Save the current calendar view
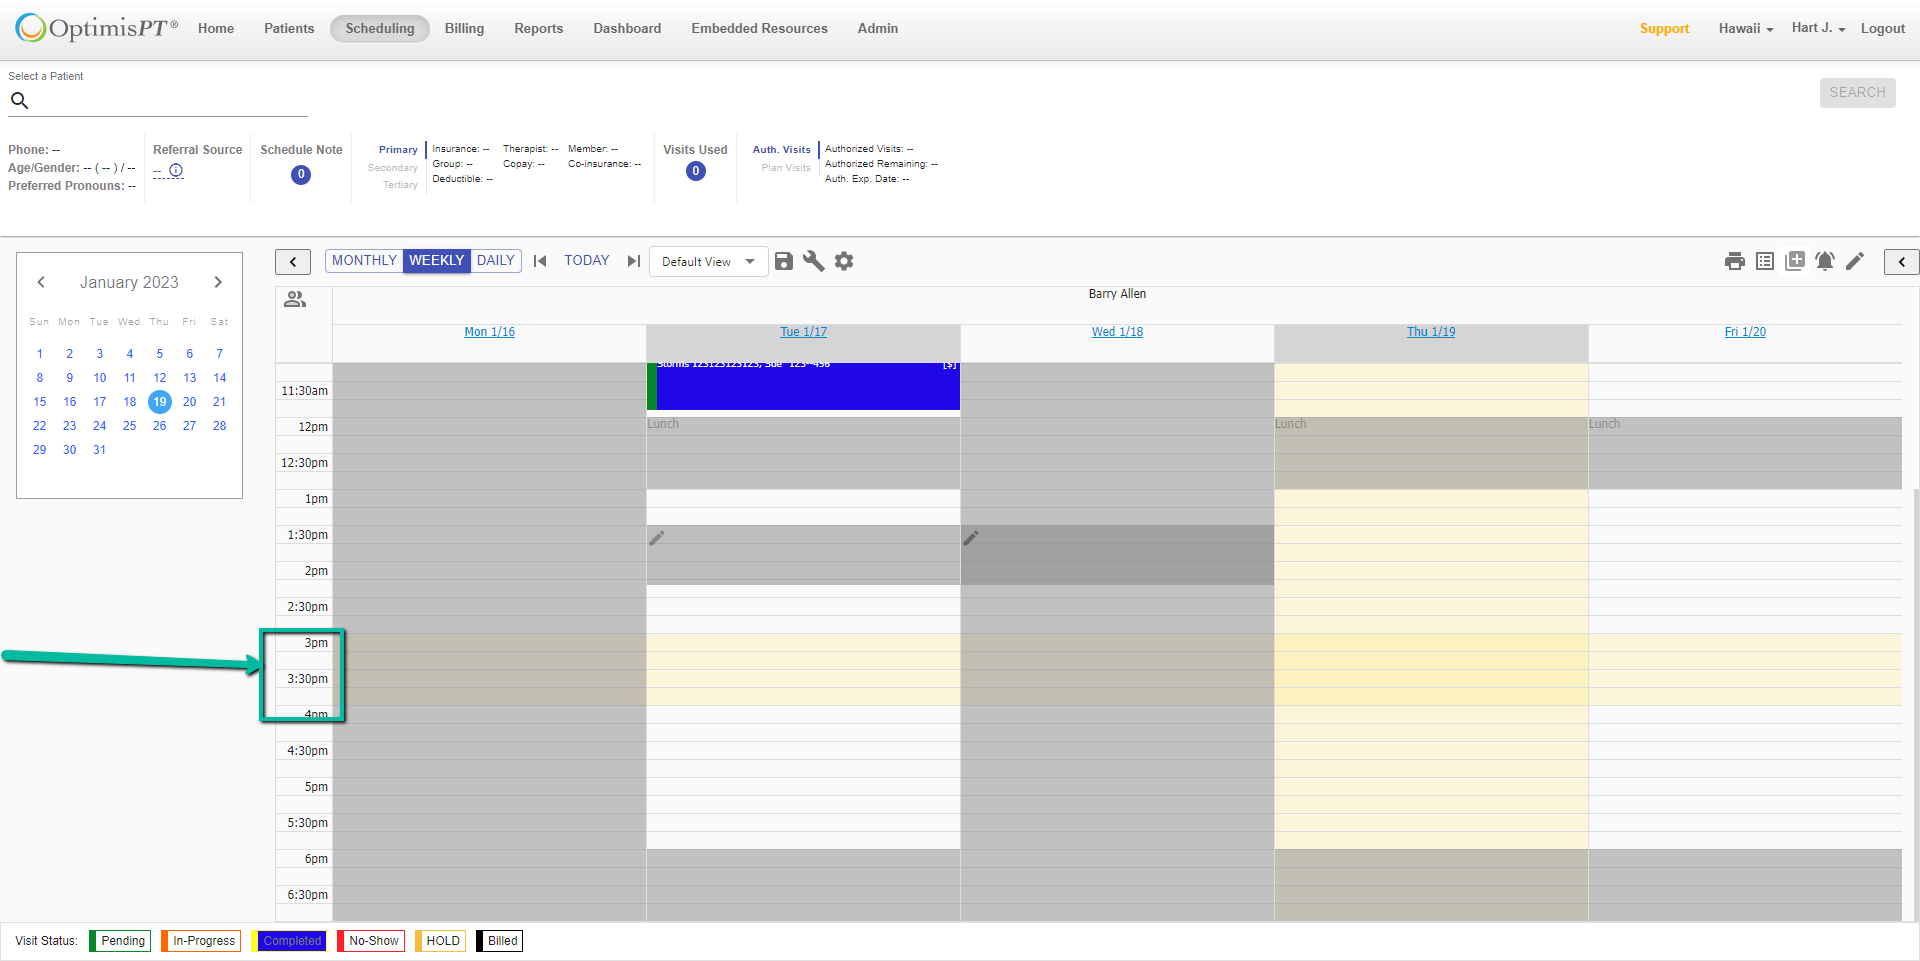Viewport: 1920px width, 961px height. 784,261
